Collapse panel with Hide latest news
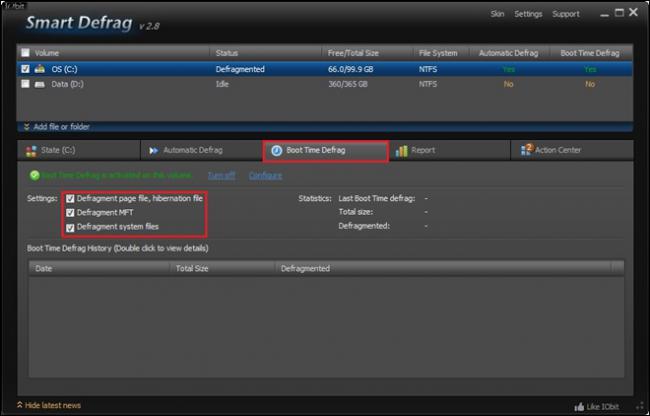Screen dimensions: 650x416 click(x=49, y=405)
